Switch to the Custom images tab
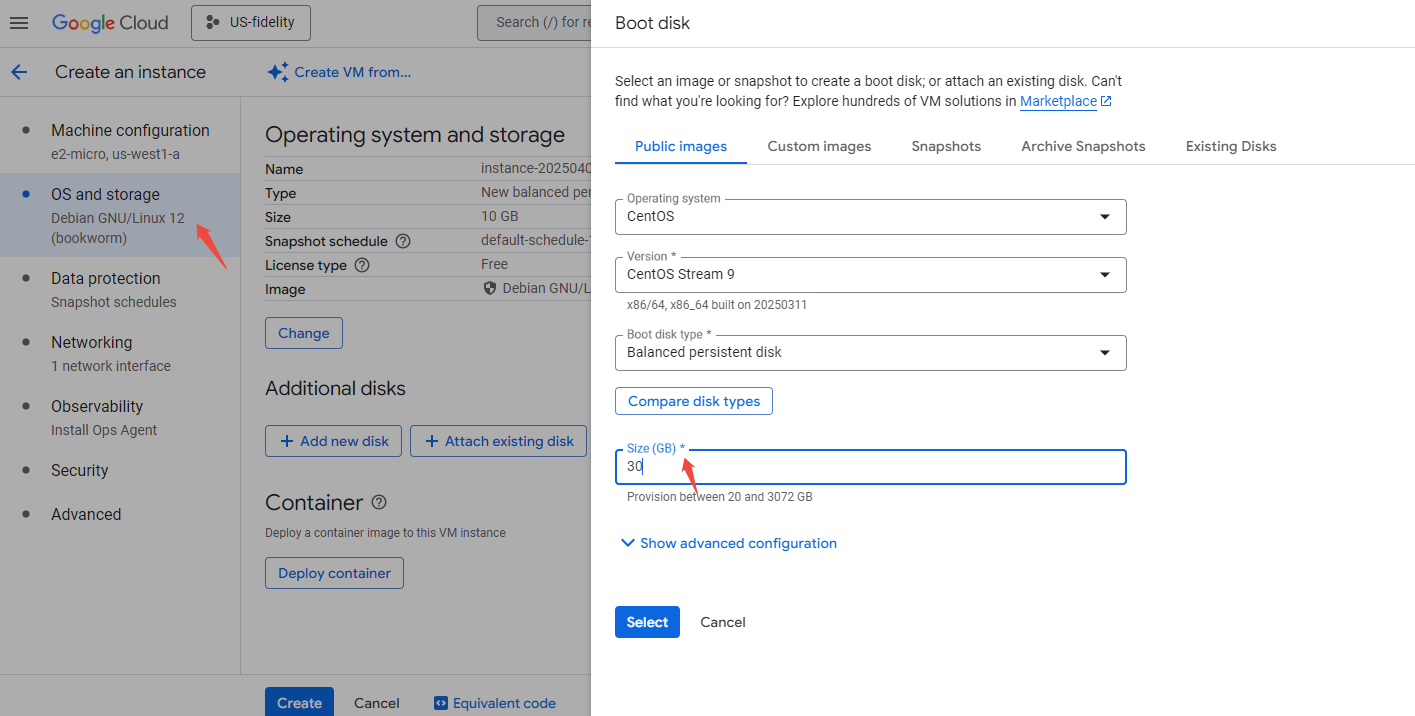1415x716 pixels. click(x=819, y=146)
